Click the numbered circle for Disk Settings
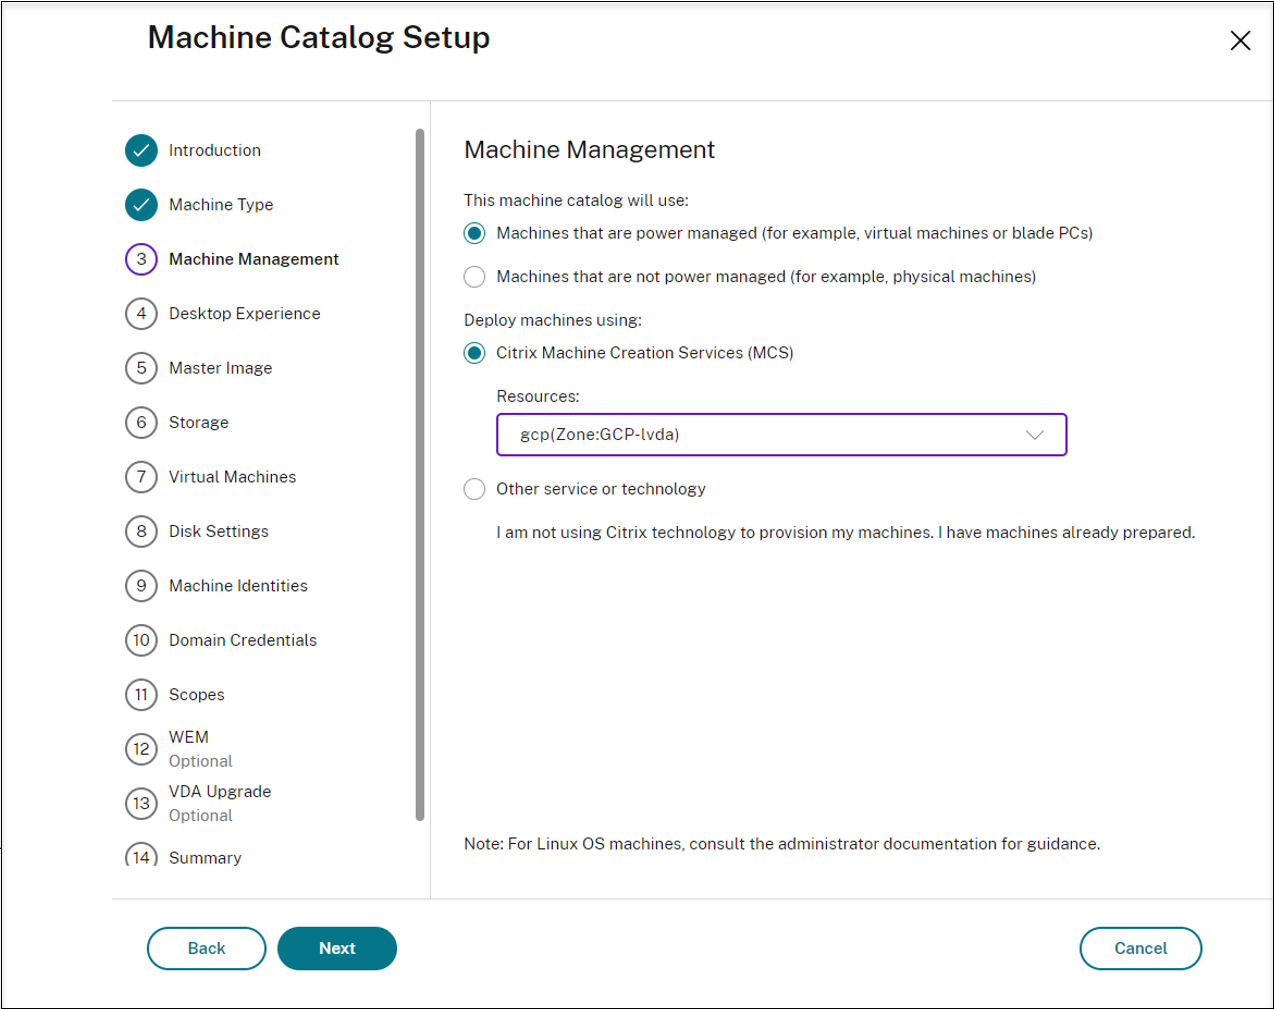 coord(141,531)
